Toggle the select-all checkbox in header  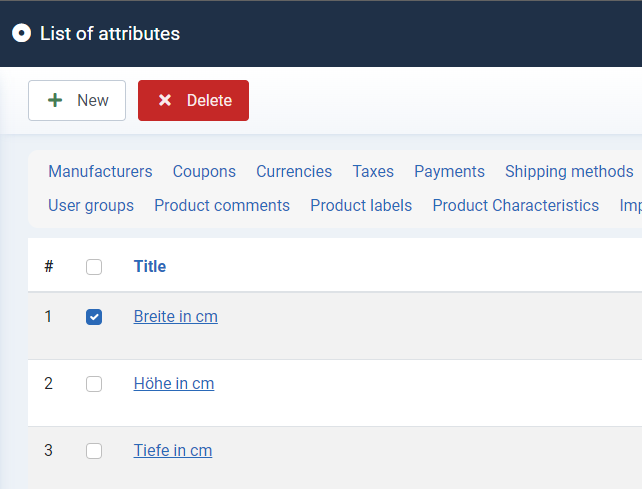point(94,267)
